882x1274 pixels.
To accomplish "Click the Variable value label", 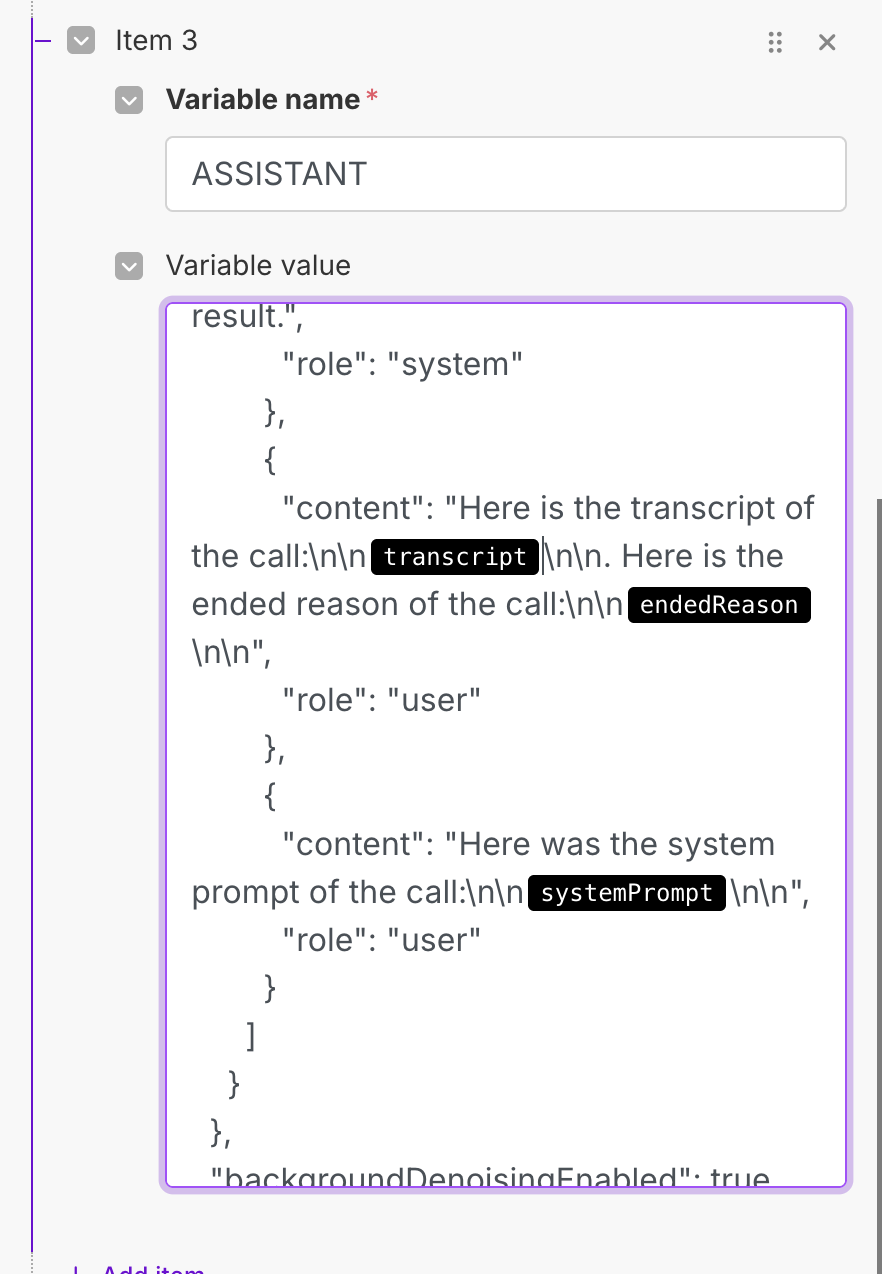I will click(258, 266).
